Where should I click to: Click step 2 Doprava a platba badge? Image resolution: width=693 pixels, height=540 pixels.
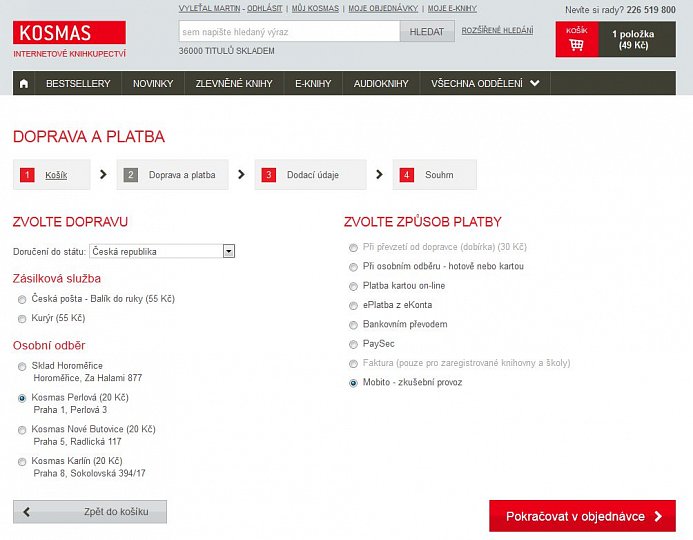(x=131, y=175)
